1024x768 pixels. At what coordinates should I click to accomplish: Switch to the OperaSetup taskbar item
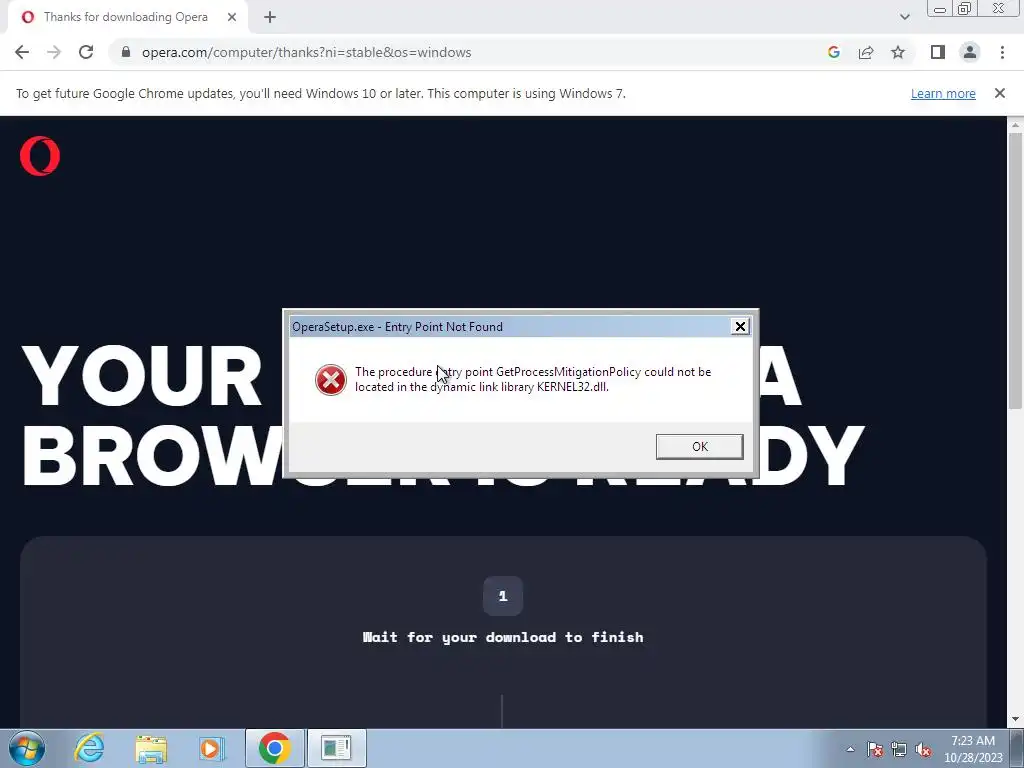(x=336, y=748)
